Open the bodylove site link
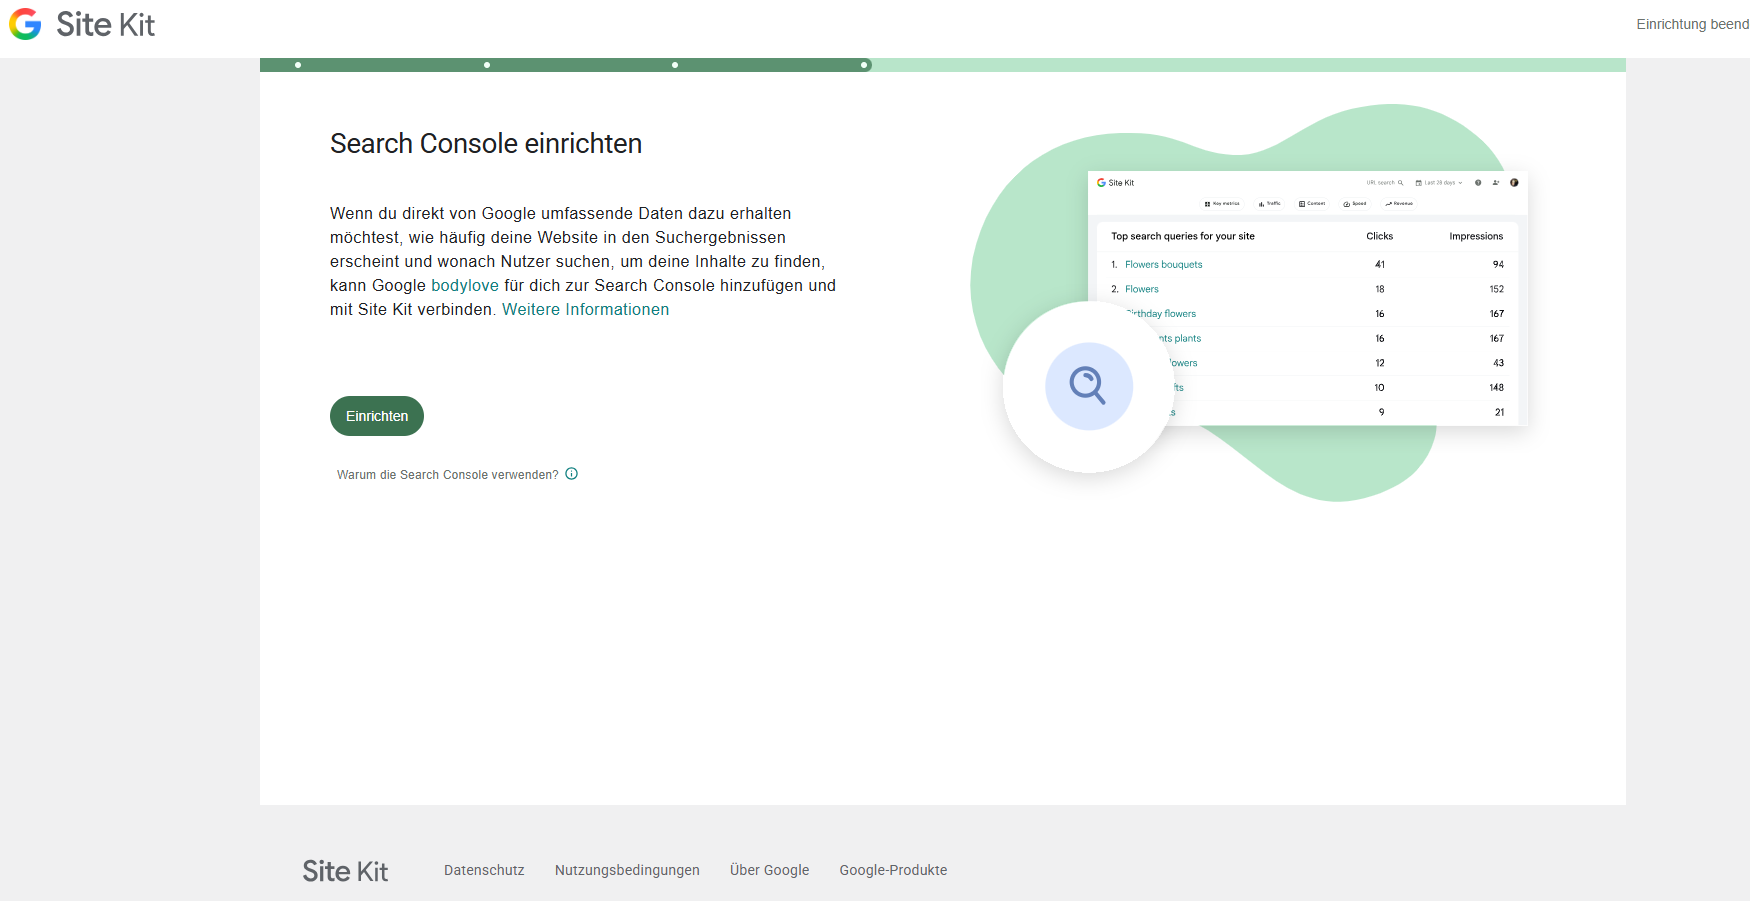 pyautogui.click(x=465, y=285)
